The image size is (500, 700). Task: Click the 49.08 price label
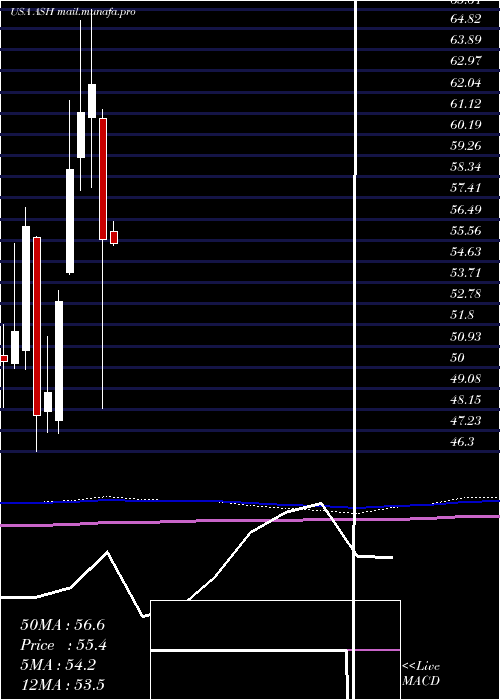[x=466, y=379]
